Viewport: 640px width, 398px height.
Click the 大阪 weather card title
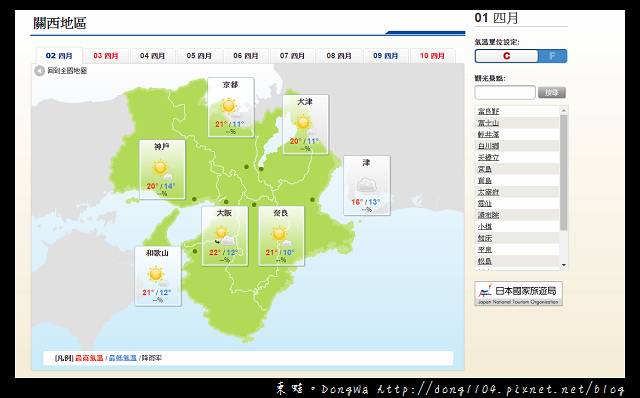(224, 213)
